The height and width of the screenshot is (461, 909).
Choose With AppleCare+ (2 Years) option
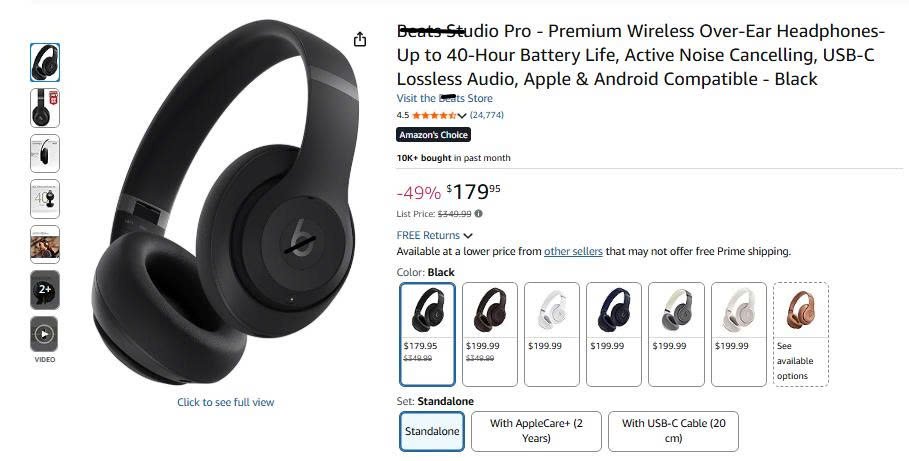[x=536, y=431]
